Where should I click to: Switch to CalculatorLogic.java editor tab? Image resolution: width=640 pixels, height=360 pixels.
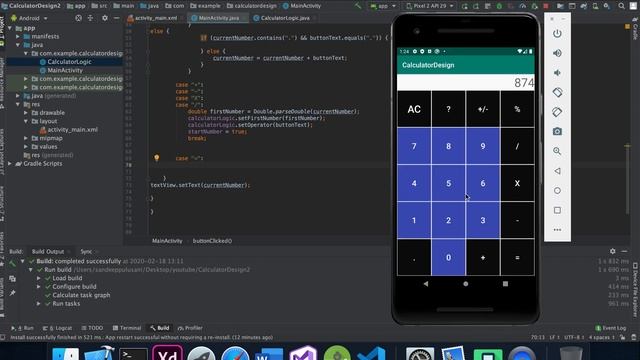[x=284, y=18]
